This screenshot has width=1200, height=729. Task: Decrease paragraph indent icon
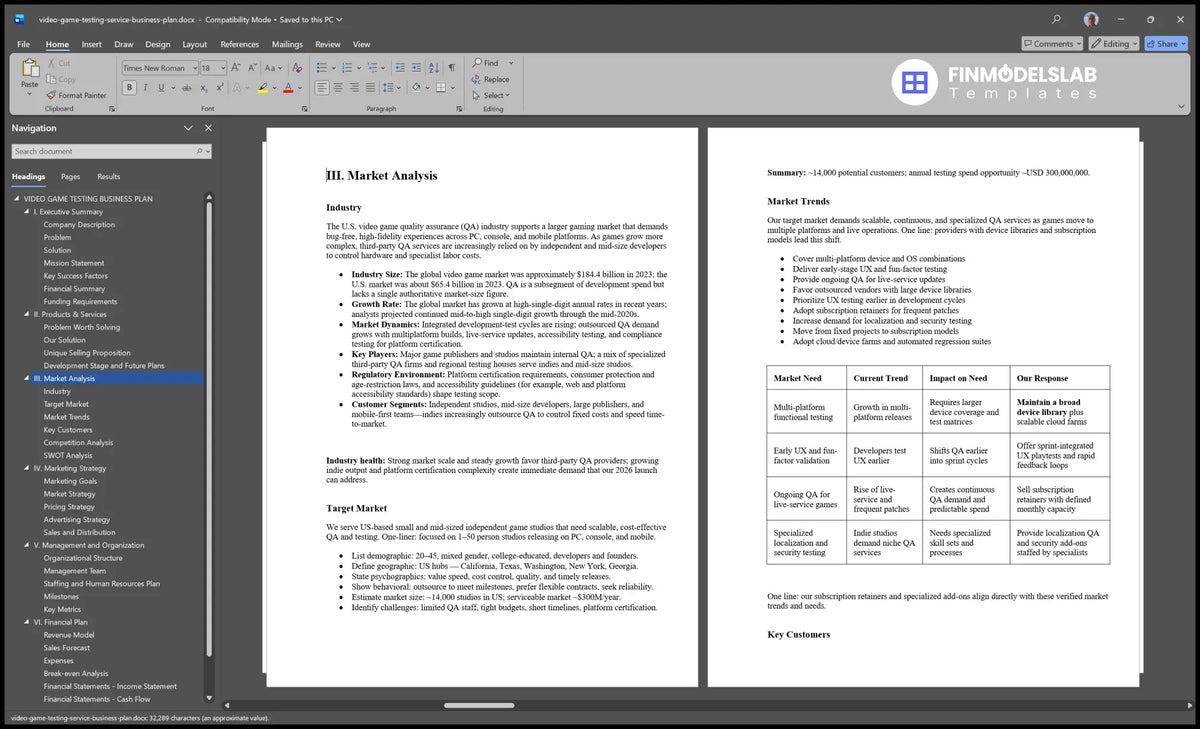pyautogui.click(x=401, y=68)
